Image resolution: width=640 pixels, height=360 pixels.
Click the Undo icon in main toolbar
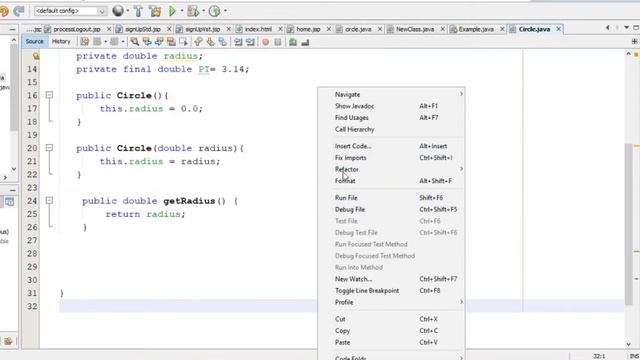click(x=4, y=11)
